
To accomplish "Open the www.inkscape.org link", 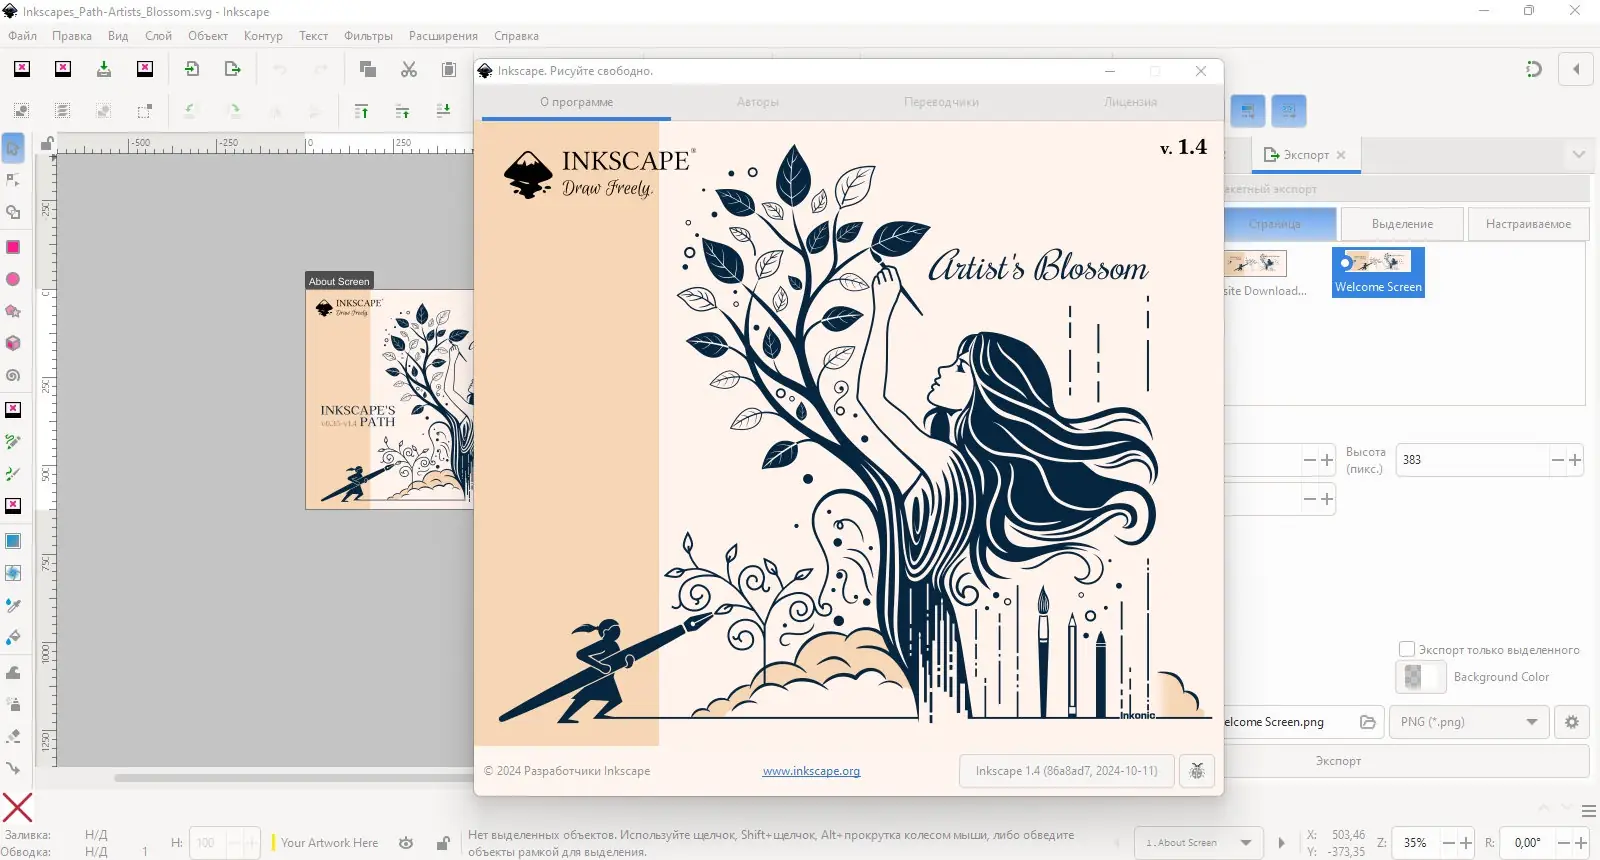I will [x=811, y=771].
